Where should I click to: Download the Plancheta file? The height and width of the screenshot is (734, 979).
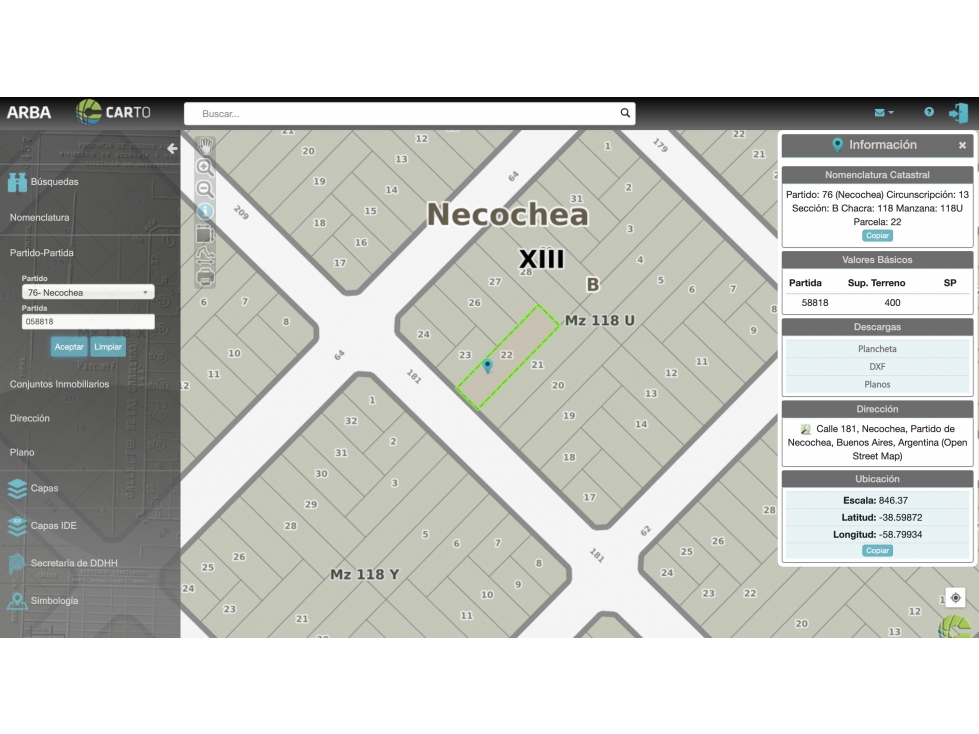coord(877,349)
